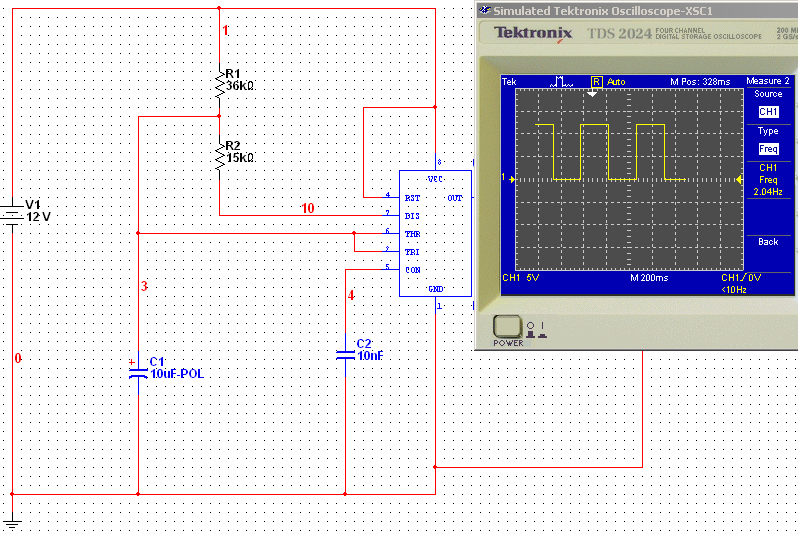The image size is (798, 533).
Task: Click the Measure 2 menu heading
Action: click(x=767, y=81)
